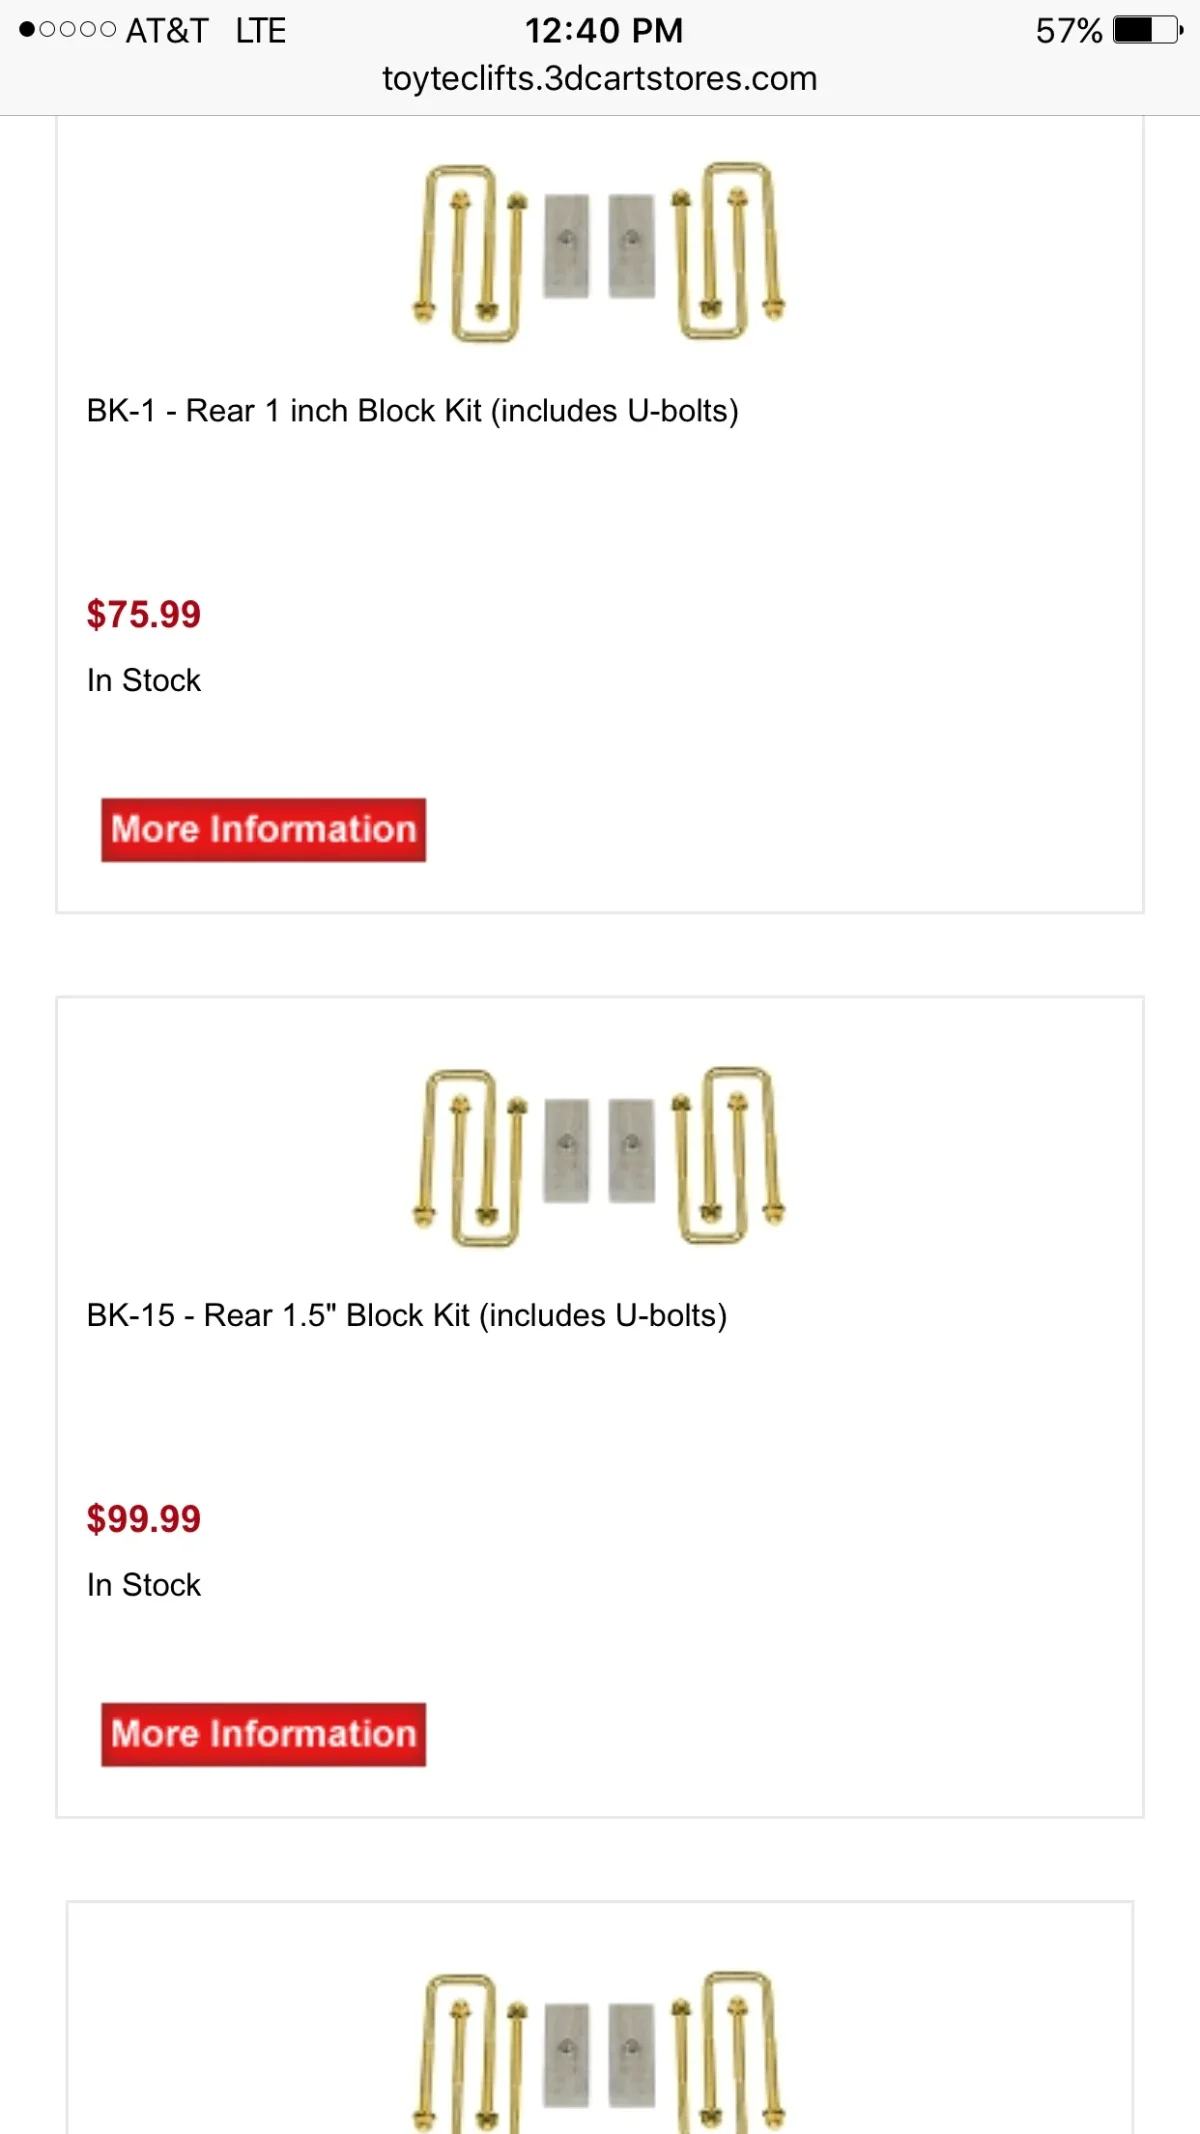Tap the gray lift blocks in BK-15 image
The height and width of the screenshot is (2134, 1200).
tap(599, 1150)
